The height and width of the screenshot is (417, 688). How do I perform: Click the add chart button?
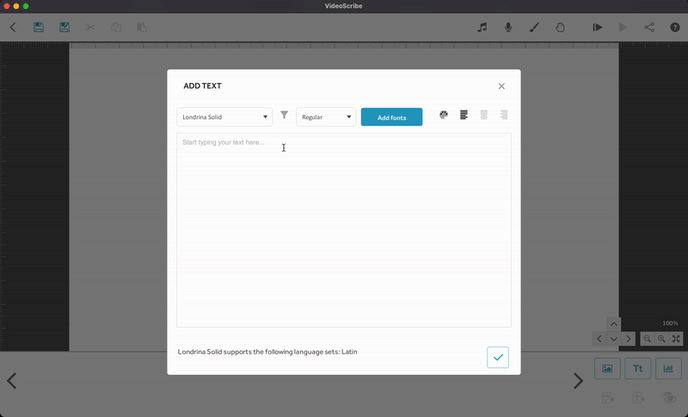click(669, 368)
